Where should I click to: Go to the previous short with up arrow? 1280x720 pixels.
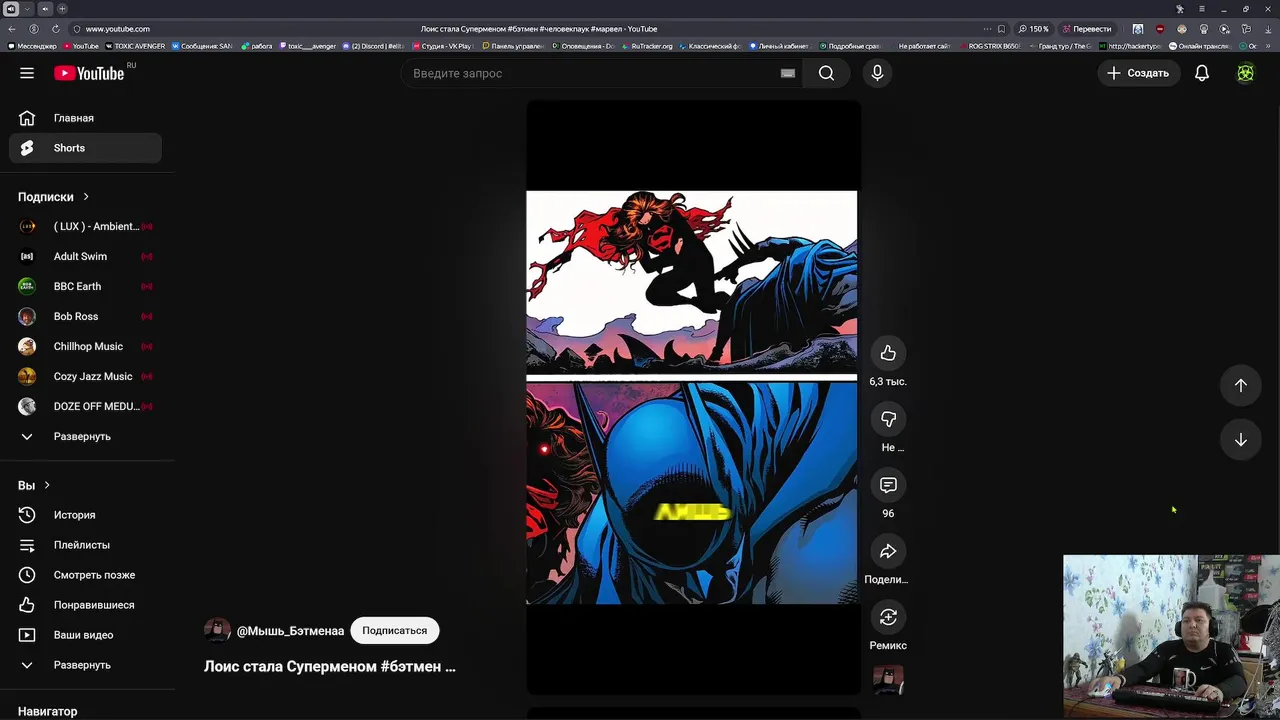click(1240, 385)
